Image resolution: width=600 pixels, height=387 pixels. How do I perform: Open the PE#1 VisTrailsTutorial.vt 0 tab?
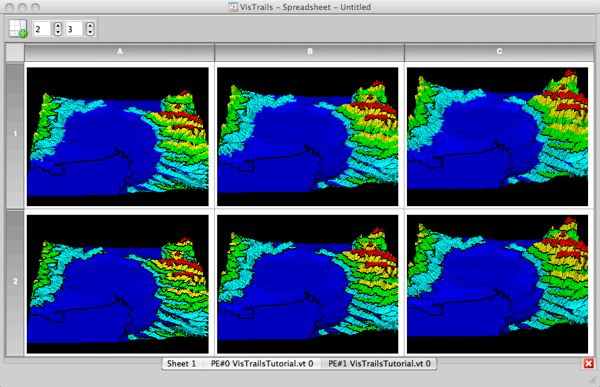click(379, 364)
